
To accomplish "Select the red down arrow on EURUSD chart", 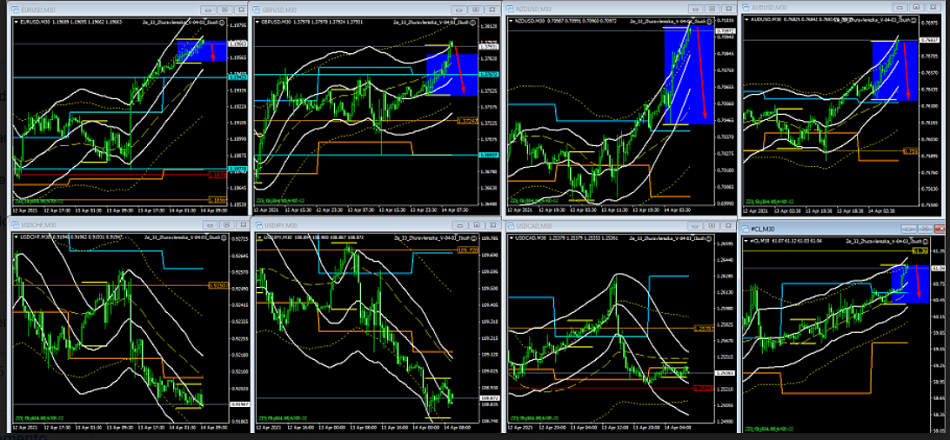I will tap(211, 50).
